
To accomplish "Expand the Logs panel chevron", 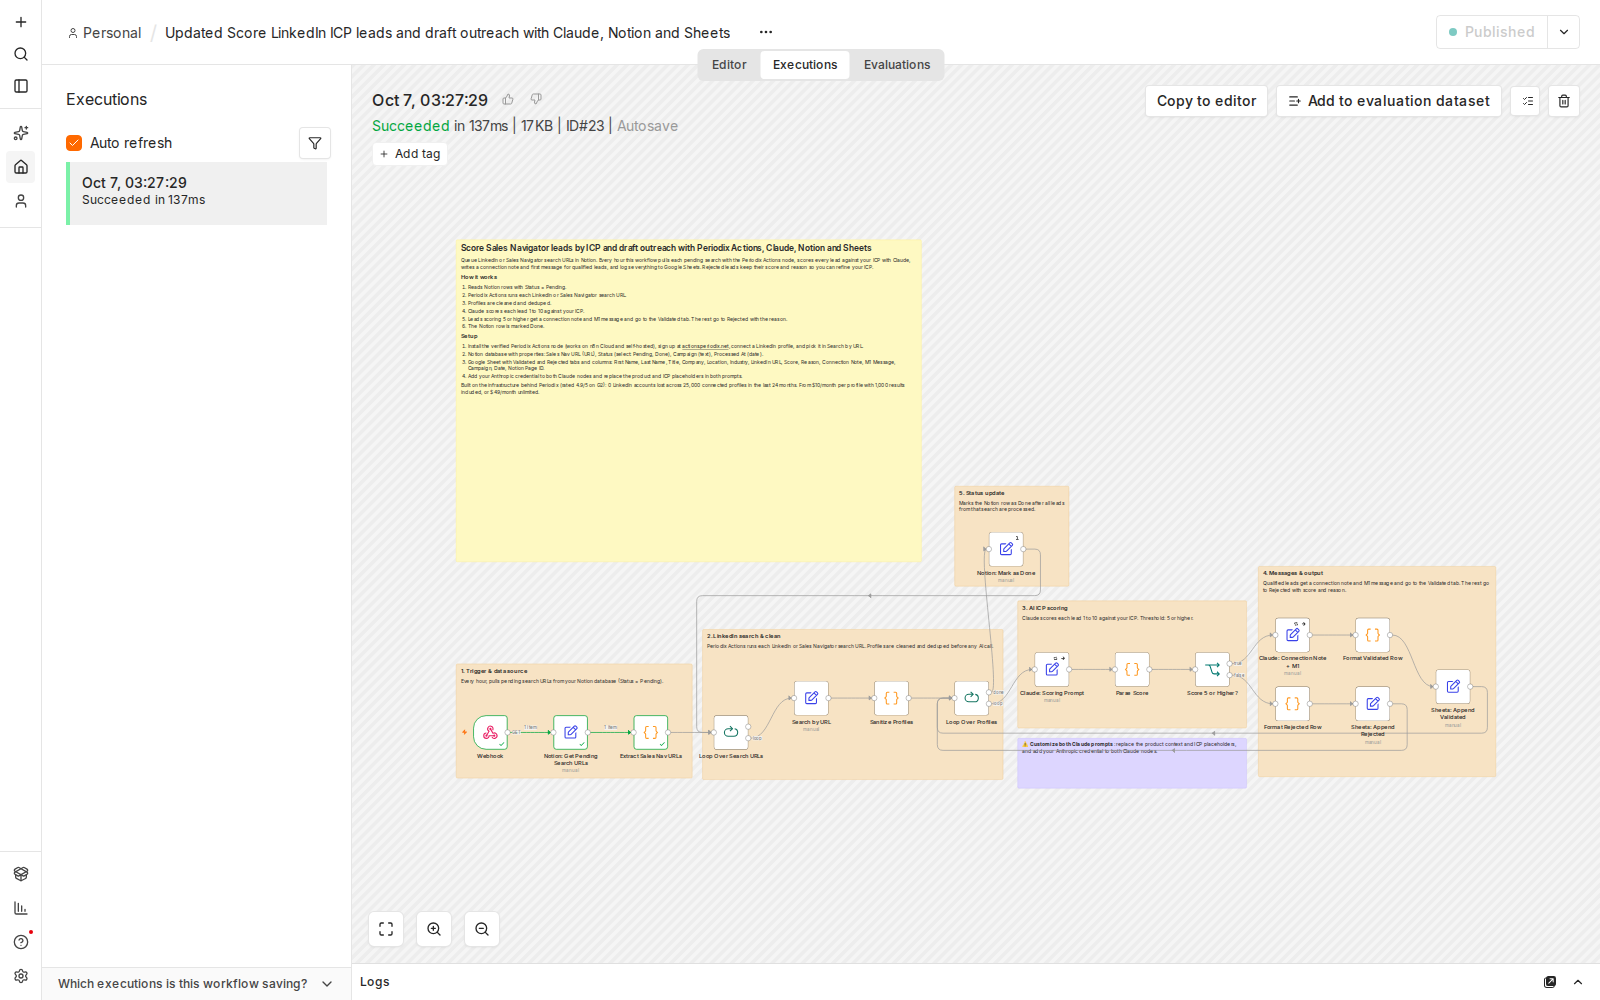I will tap(1578, 982).
